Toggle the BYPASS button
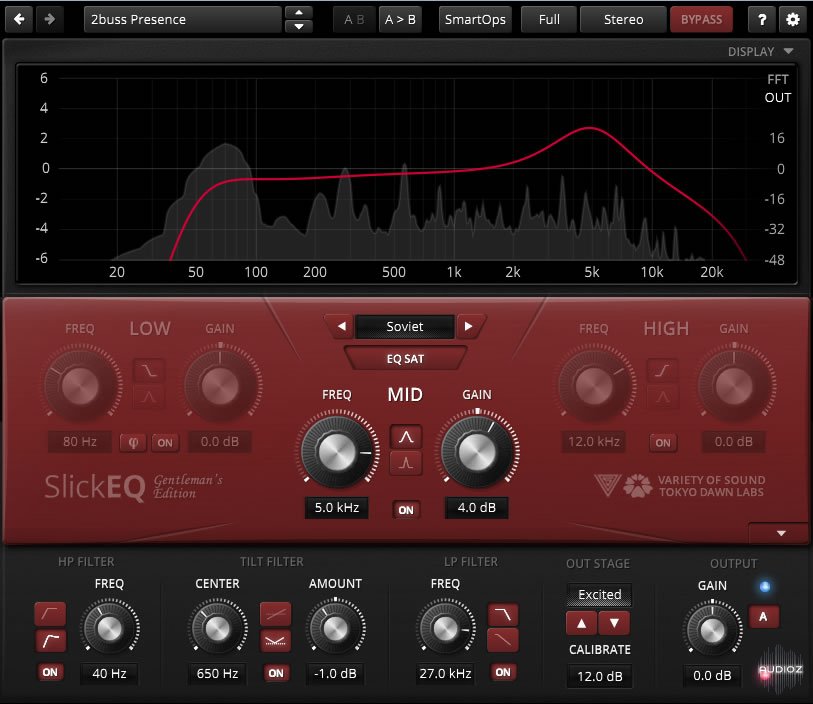813x704 pixels. click(x=701, y=20)
